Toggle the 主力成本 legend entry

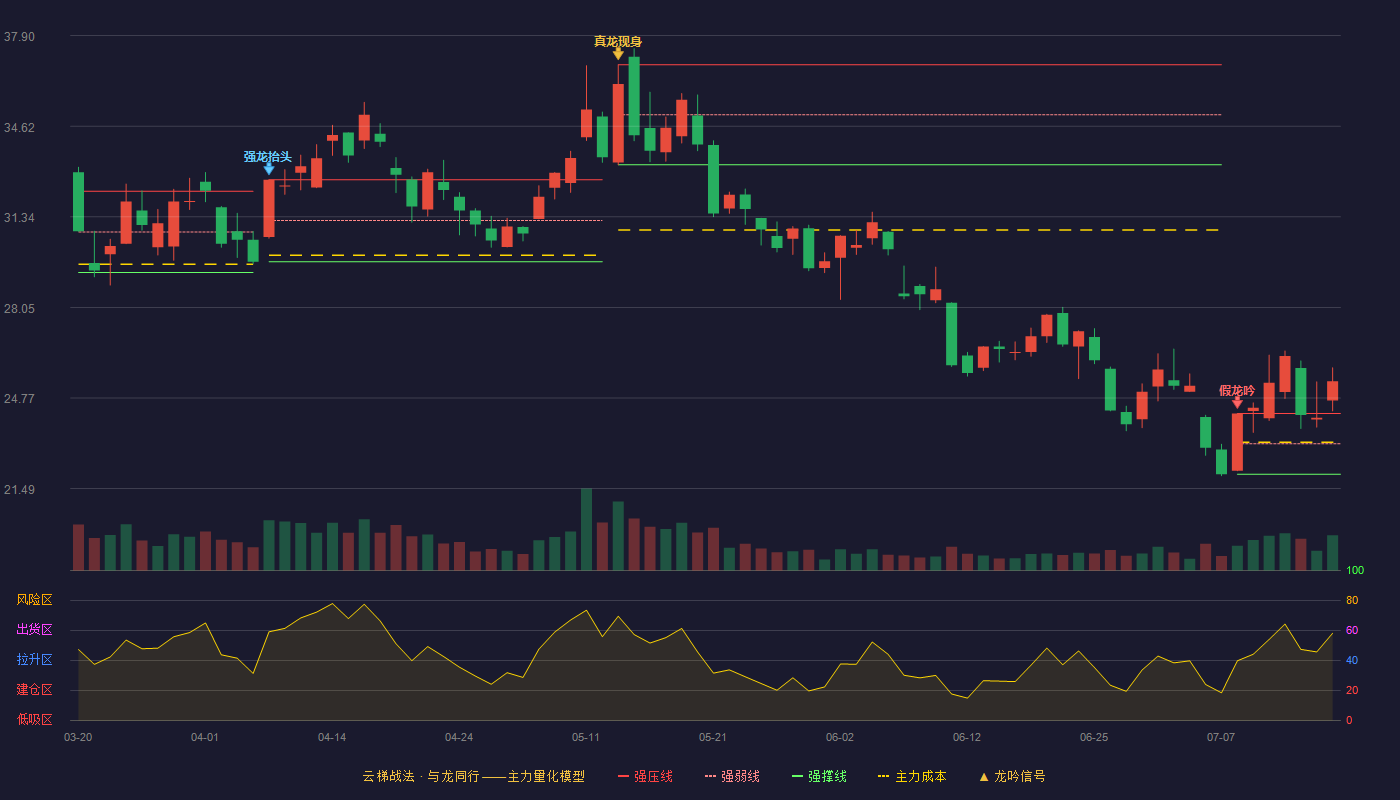point(912,776)
